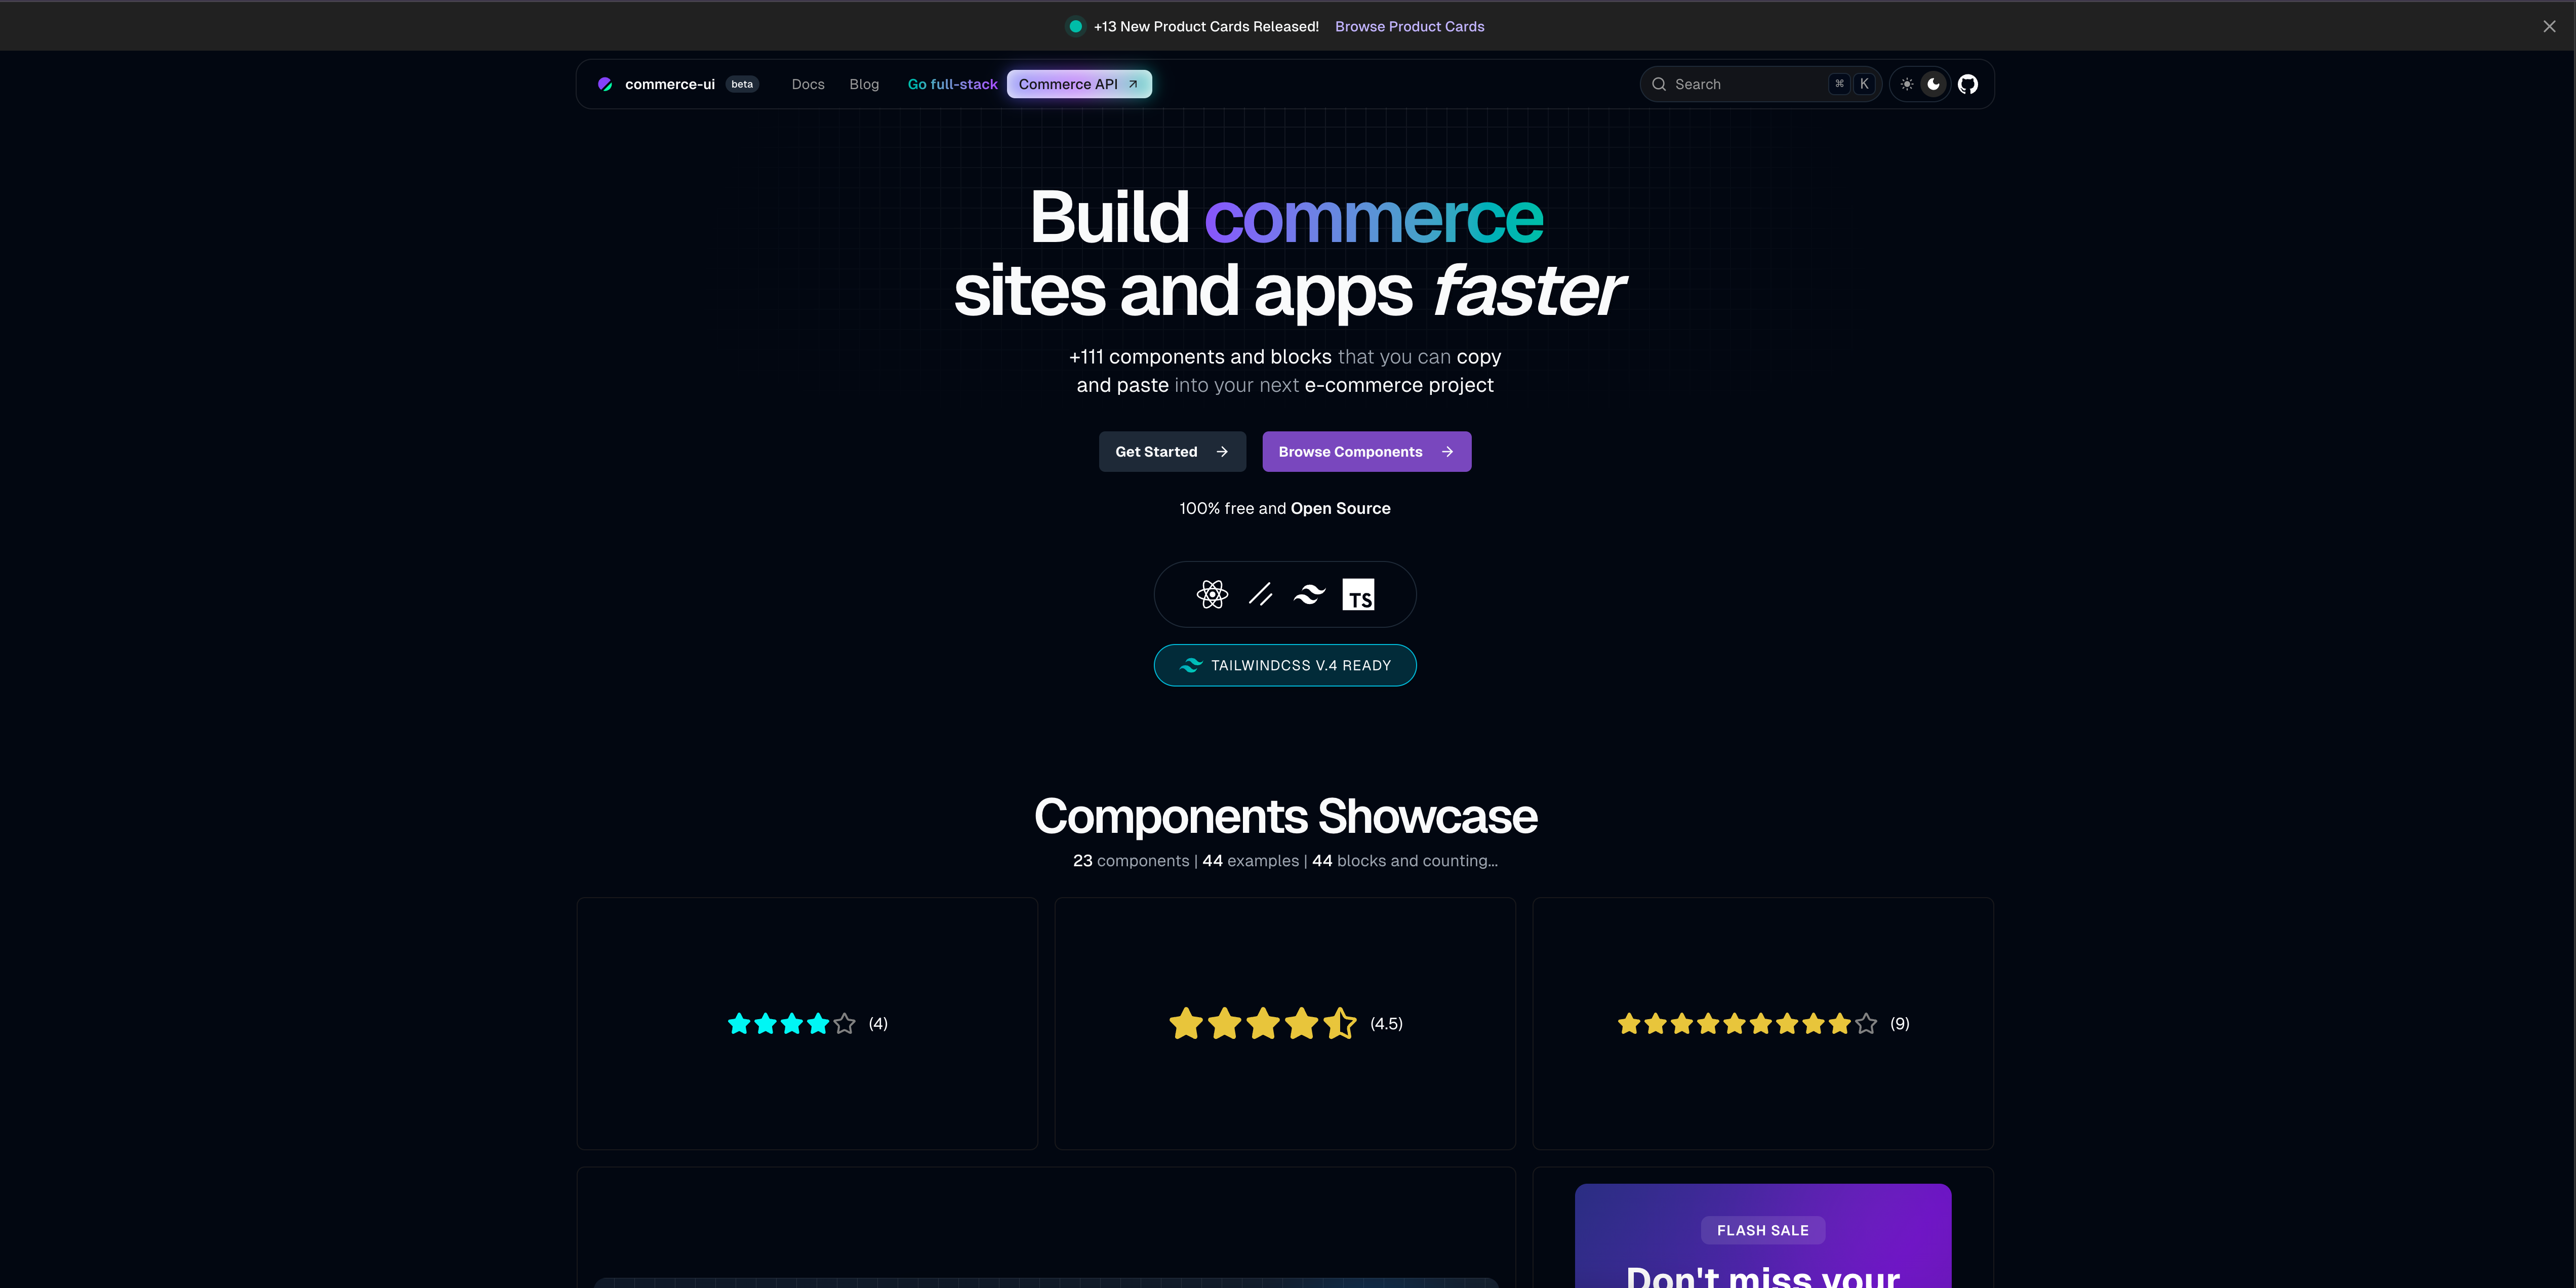Click the TypeScript TS icon
This screenshot has width=2576, height=1288.
coord(1358,594)
